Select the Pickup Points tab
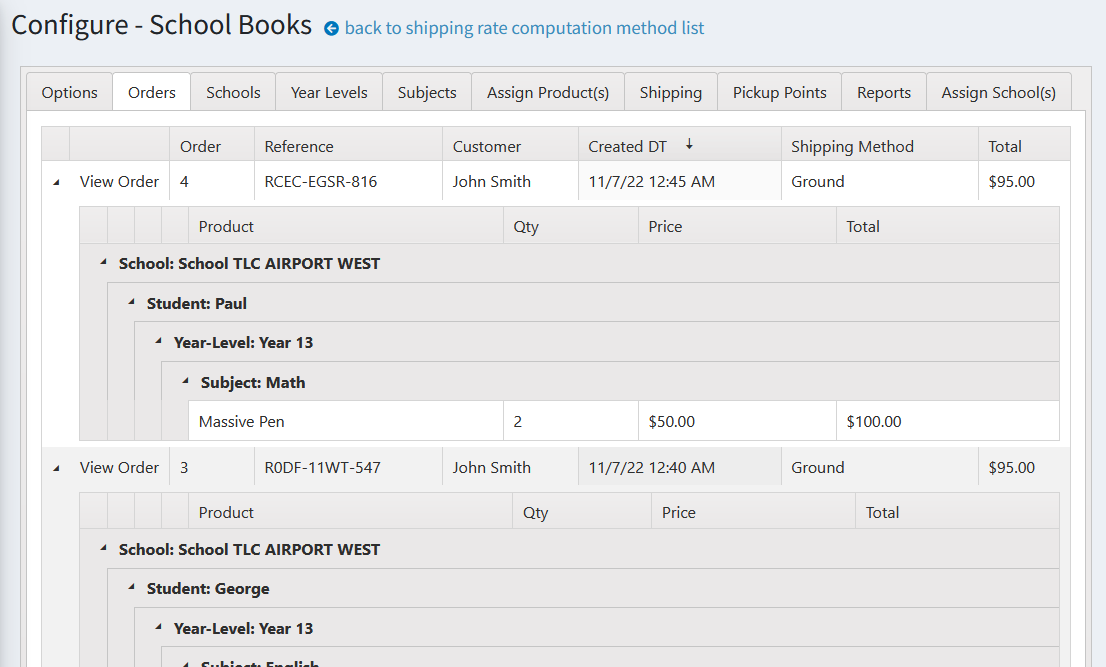This screenshot has height=667, width=1106. tap(779, 92)
